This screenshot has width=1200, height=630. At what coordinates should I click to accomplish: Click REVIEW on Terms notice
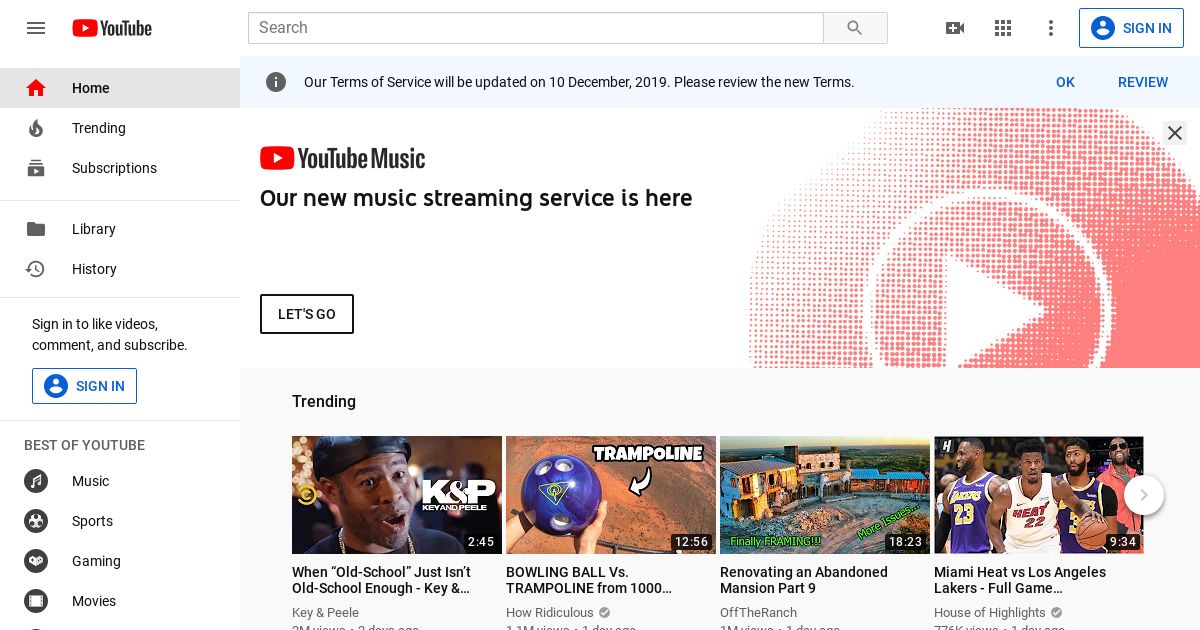(x=1143, y=82)
